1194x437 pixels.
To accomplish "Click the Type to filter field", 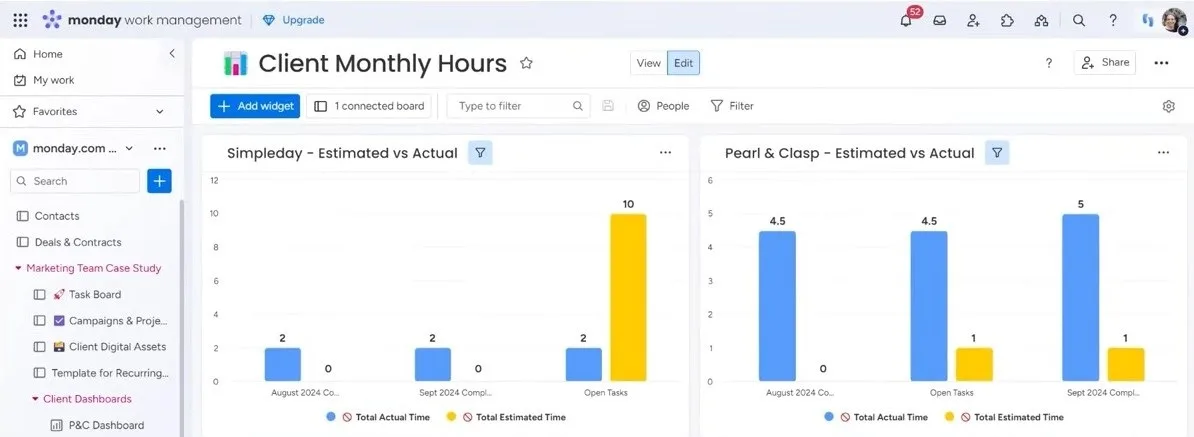I will tap(519, 106).
